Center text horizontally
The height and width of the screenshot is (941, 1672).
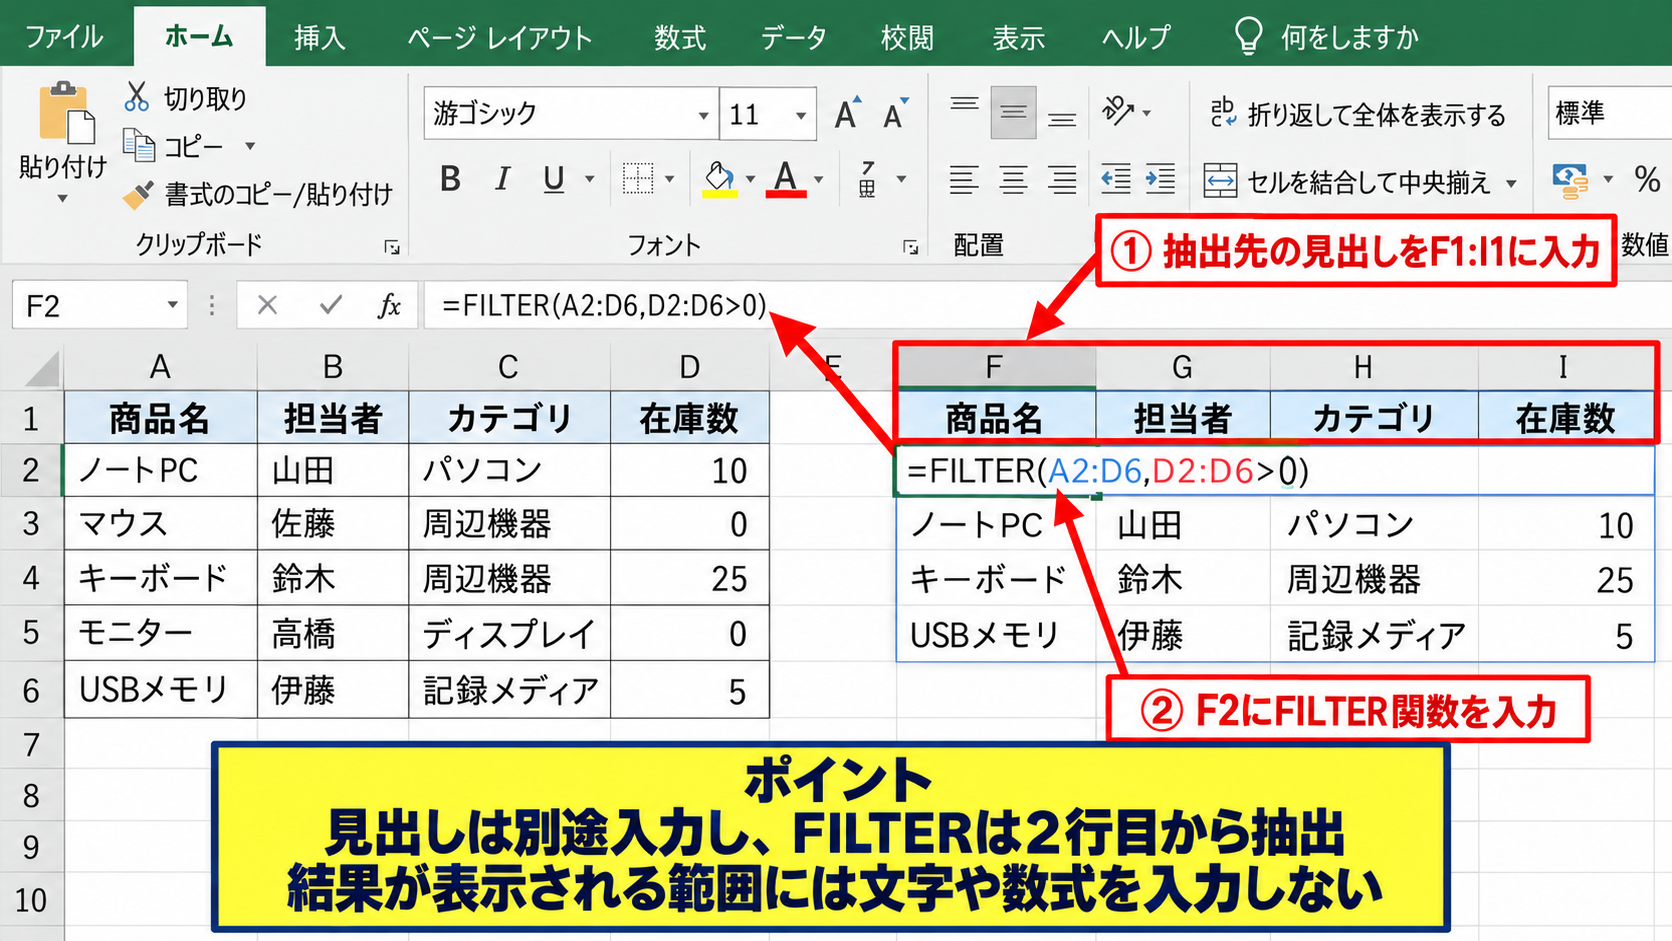coord(1013,180)
